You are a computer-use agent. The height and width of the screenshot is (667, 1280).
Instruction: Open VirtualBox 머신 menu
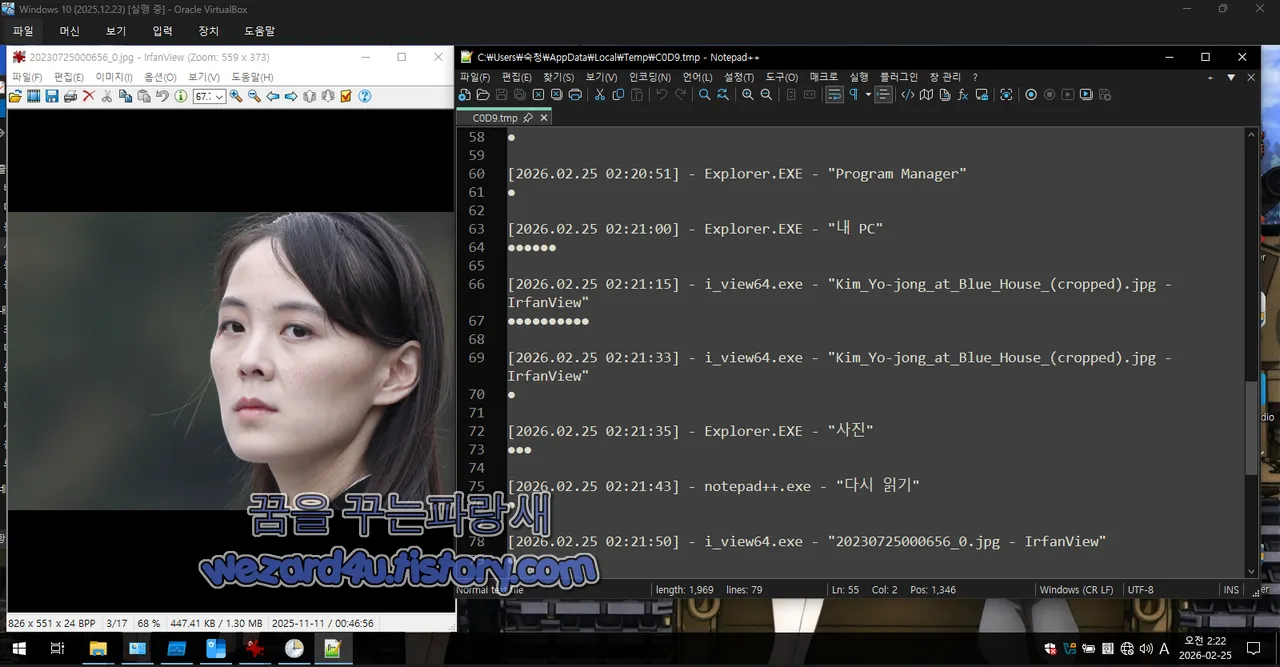tap(70, 32)
